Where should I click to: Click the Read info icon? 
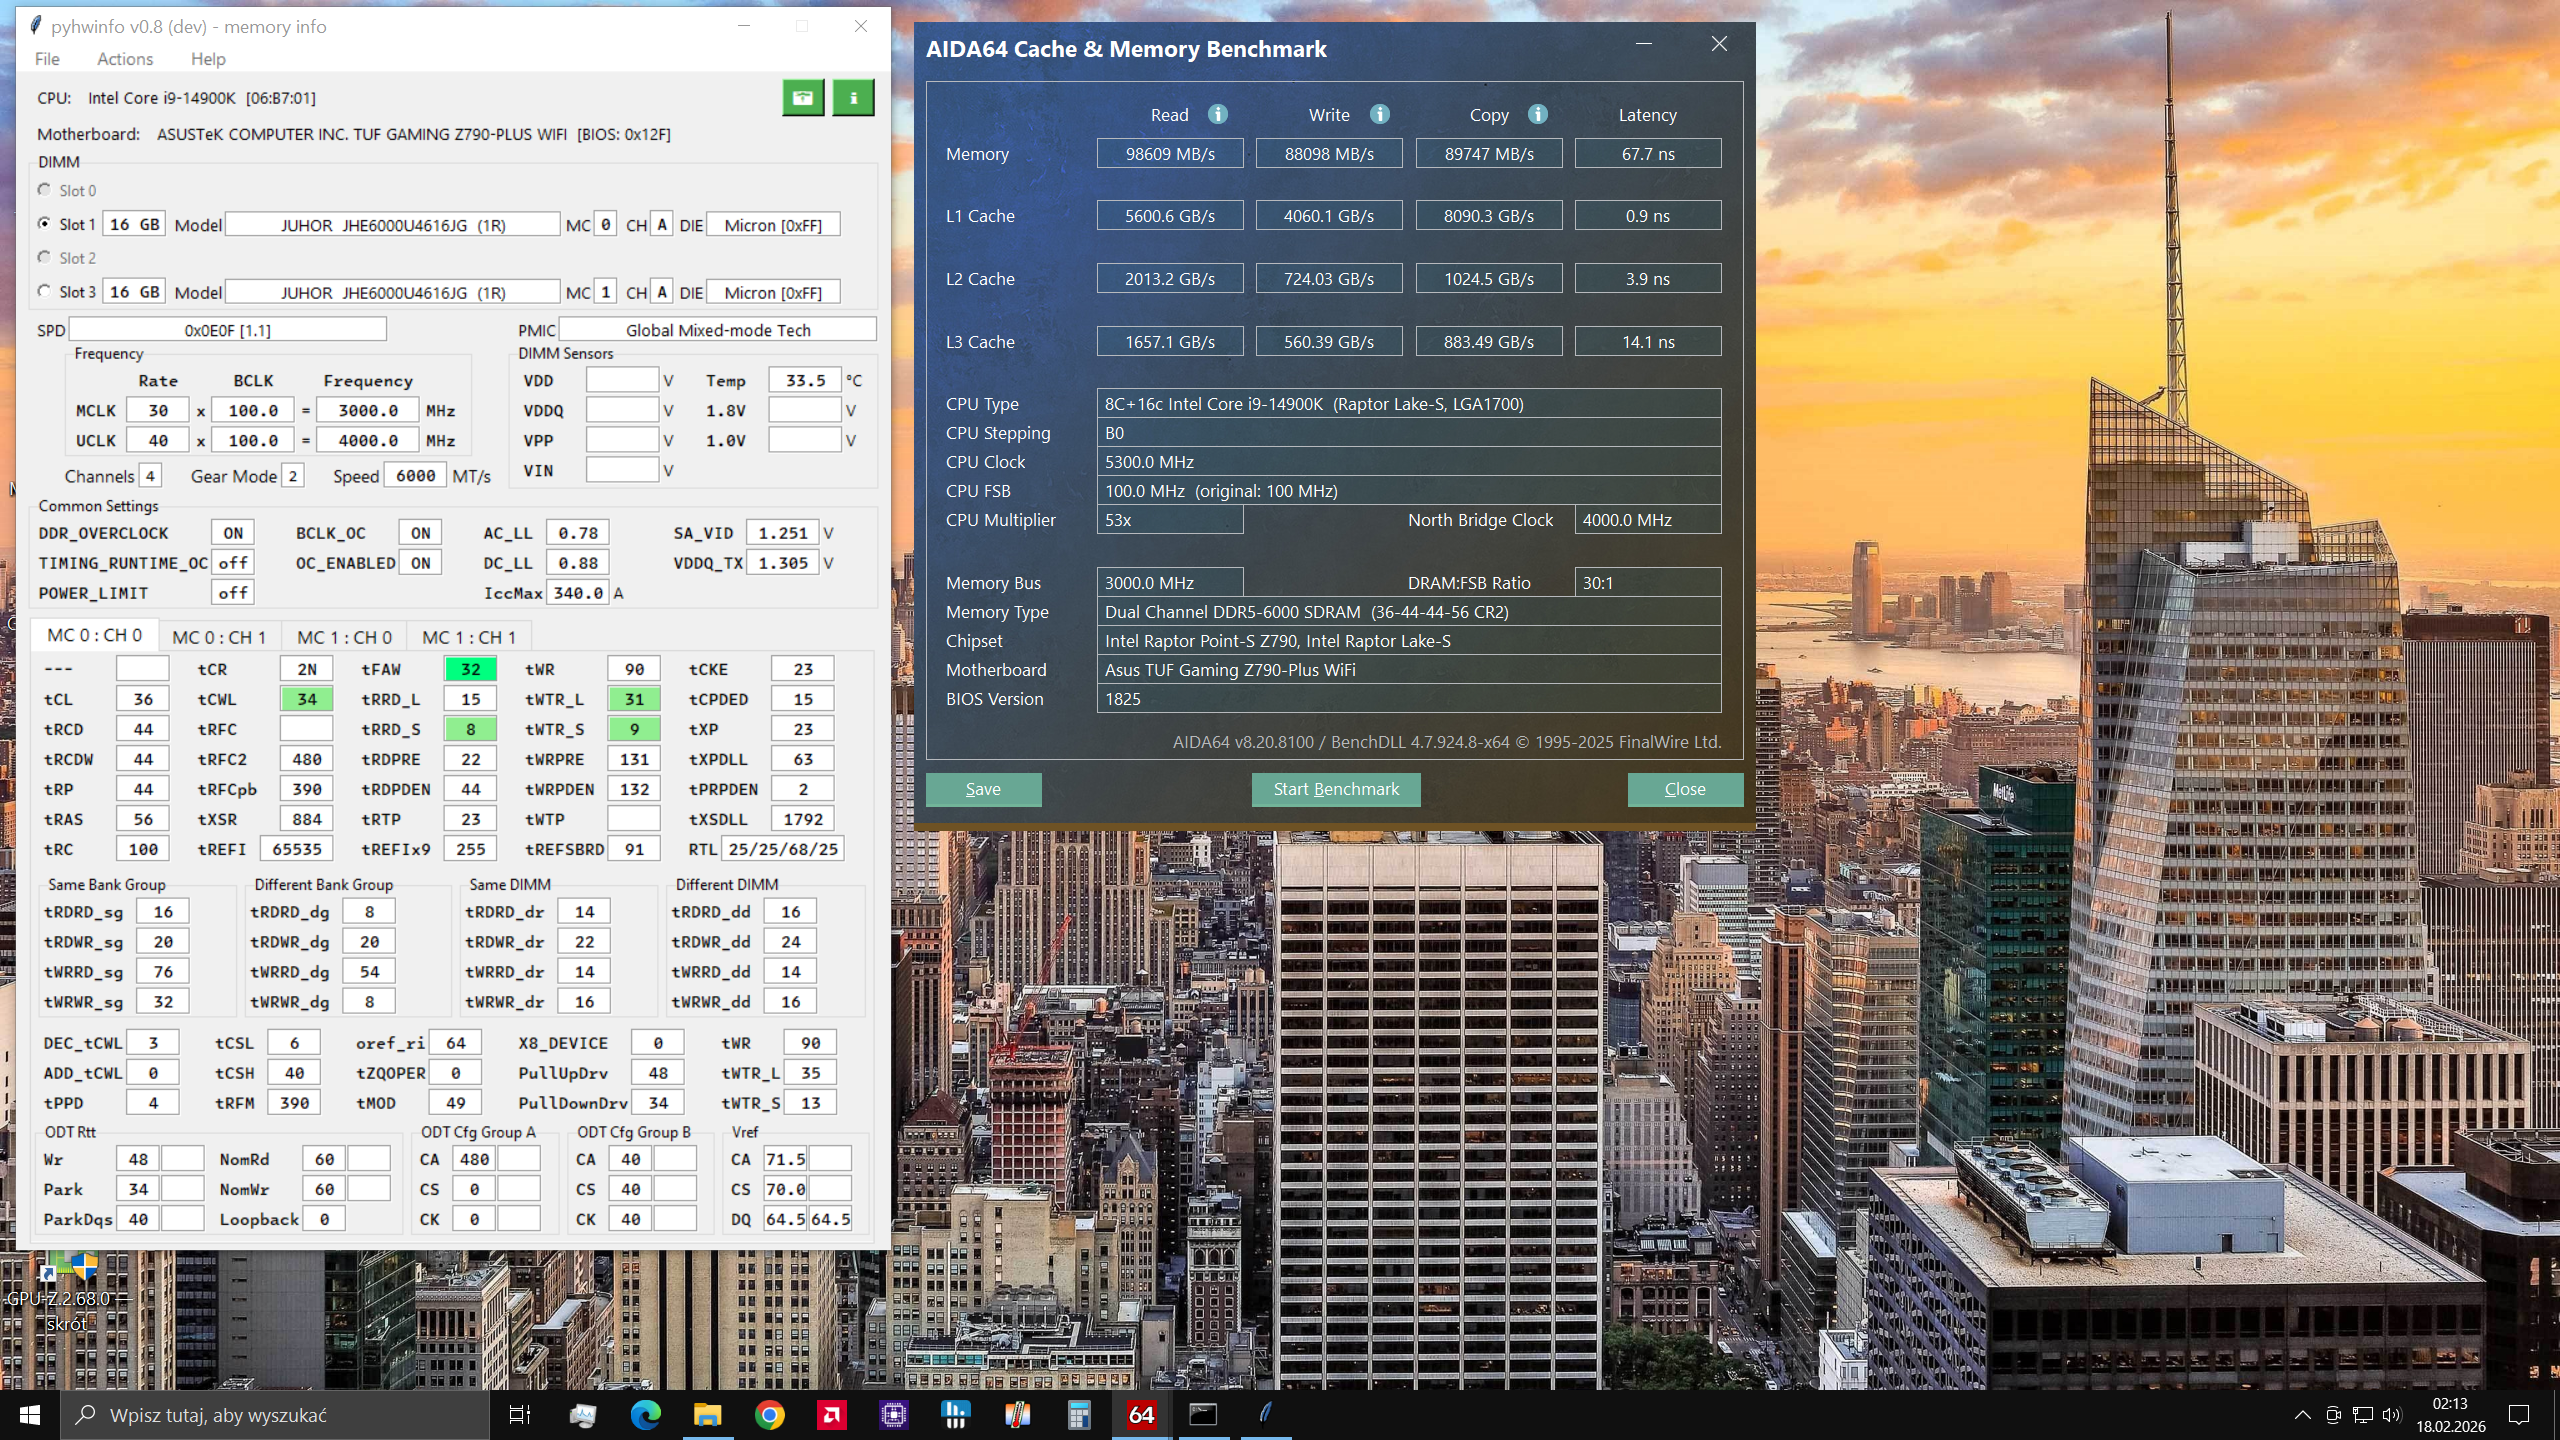[x=1217, y=114]
